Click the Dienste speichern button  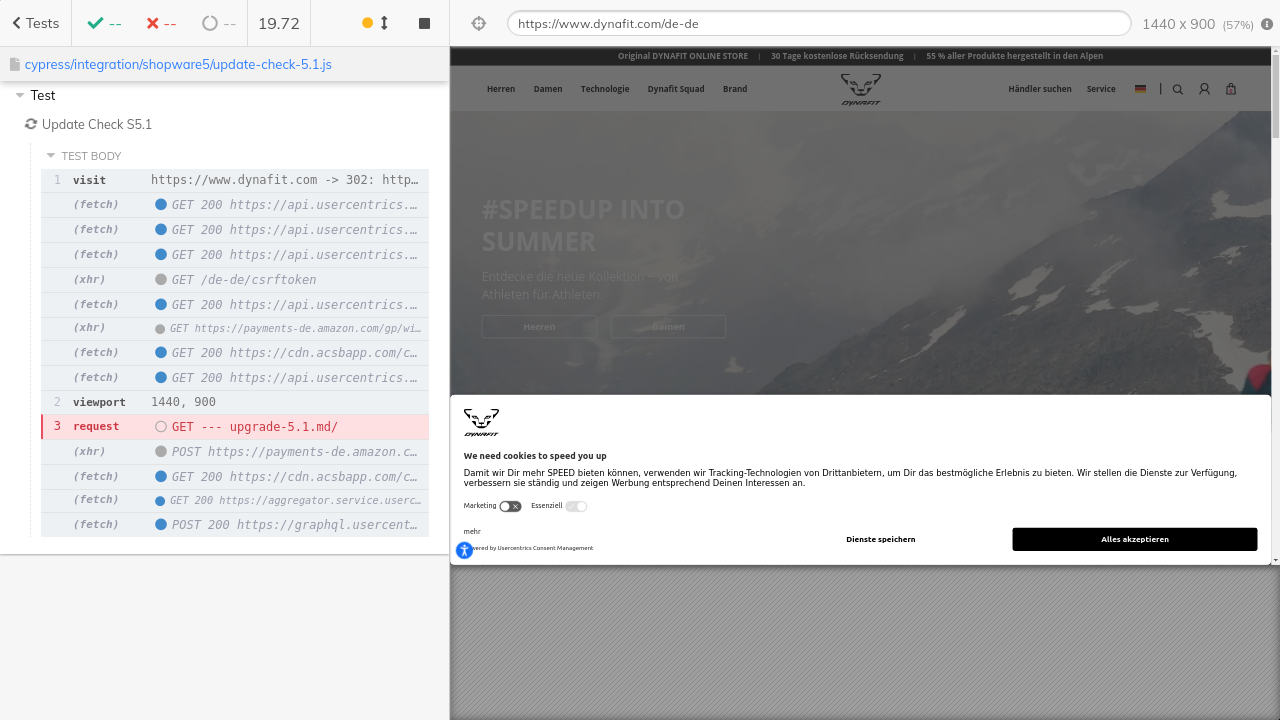pyautogui.click(x=880, y=539)
